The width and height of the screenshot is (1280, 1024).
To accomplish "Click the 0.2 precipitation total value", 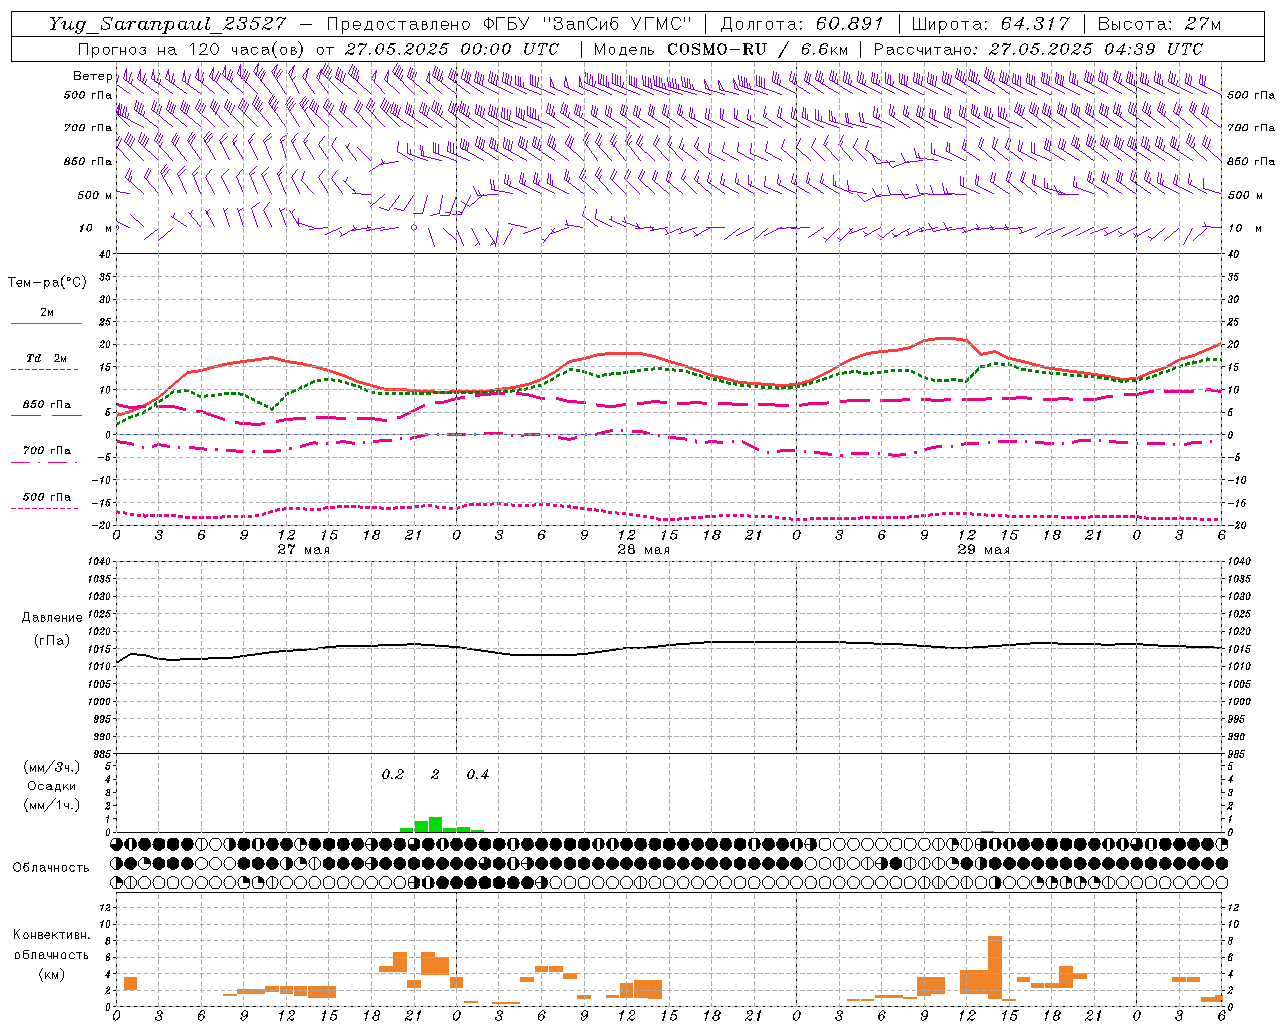I will 393,774.
